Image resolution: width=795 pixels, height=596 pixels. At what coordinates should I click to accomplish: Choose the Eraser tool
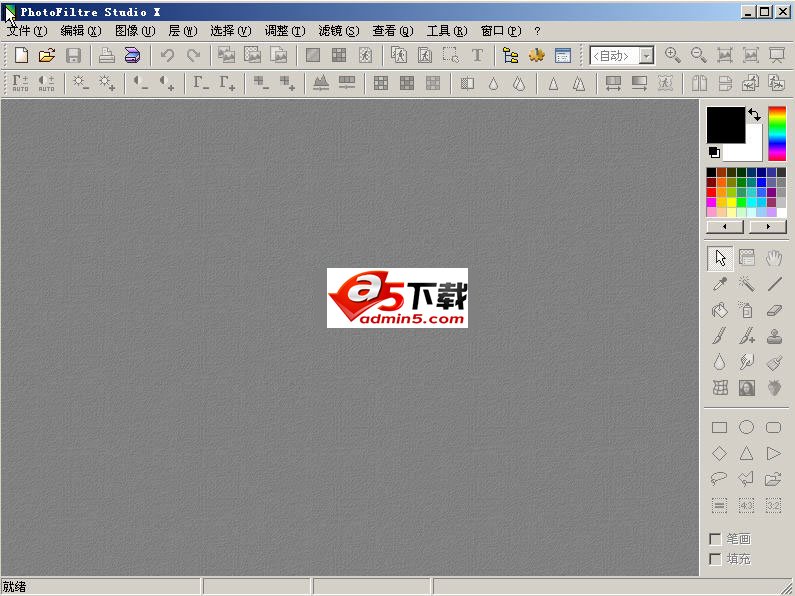[x=773, y=311]
